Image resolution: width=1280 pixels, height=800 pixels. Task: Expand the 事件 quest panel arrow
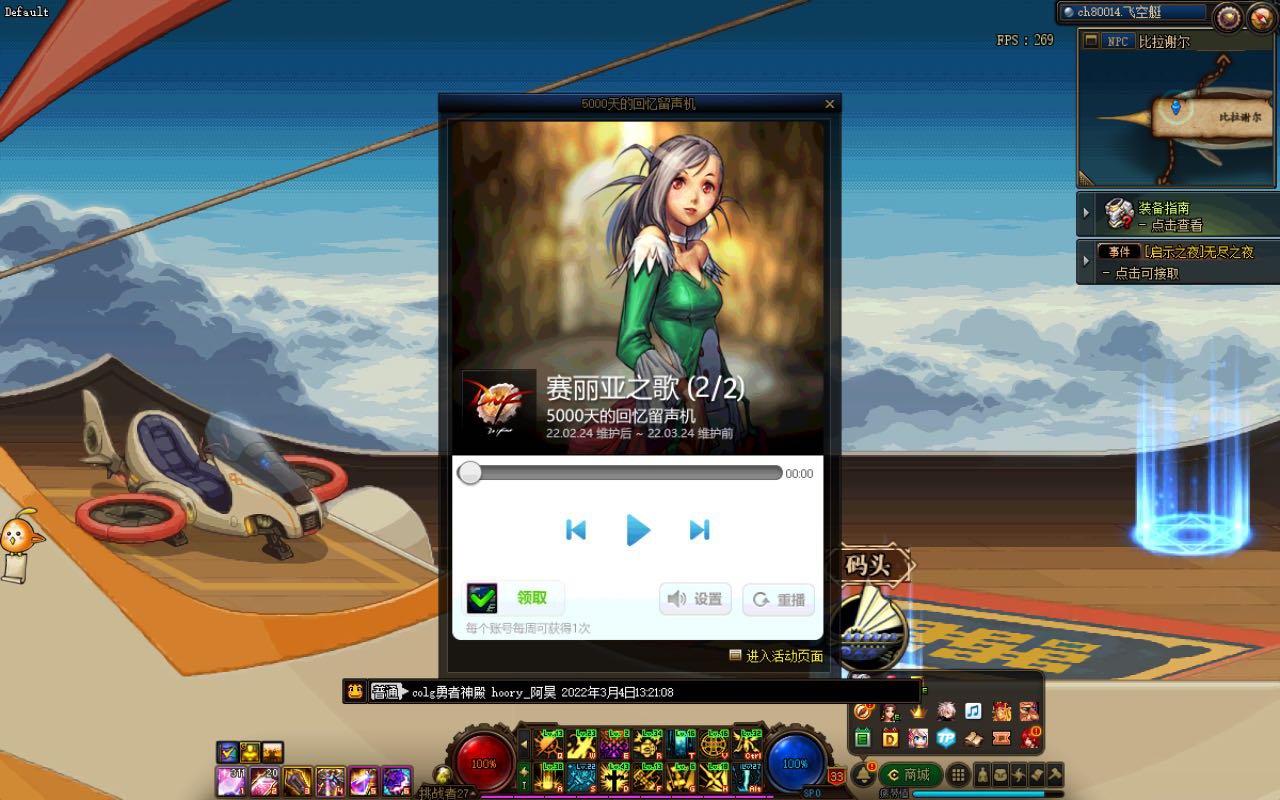click(1086, 261)
